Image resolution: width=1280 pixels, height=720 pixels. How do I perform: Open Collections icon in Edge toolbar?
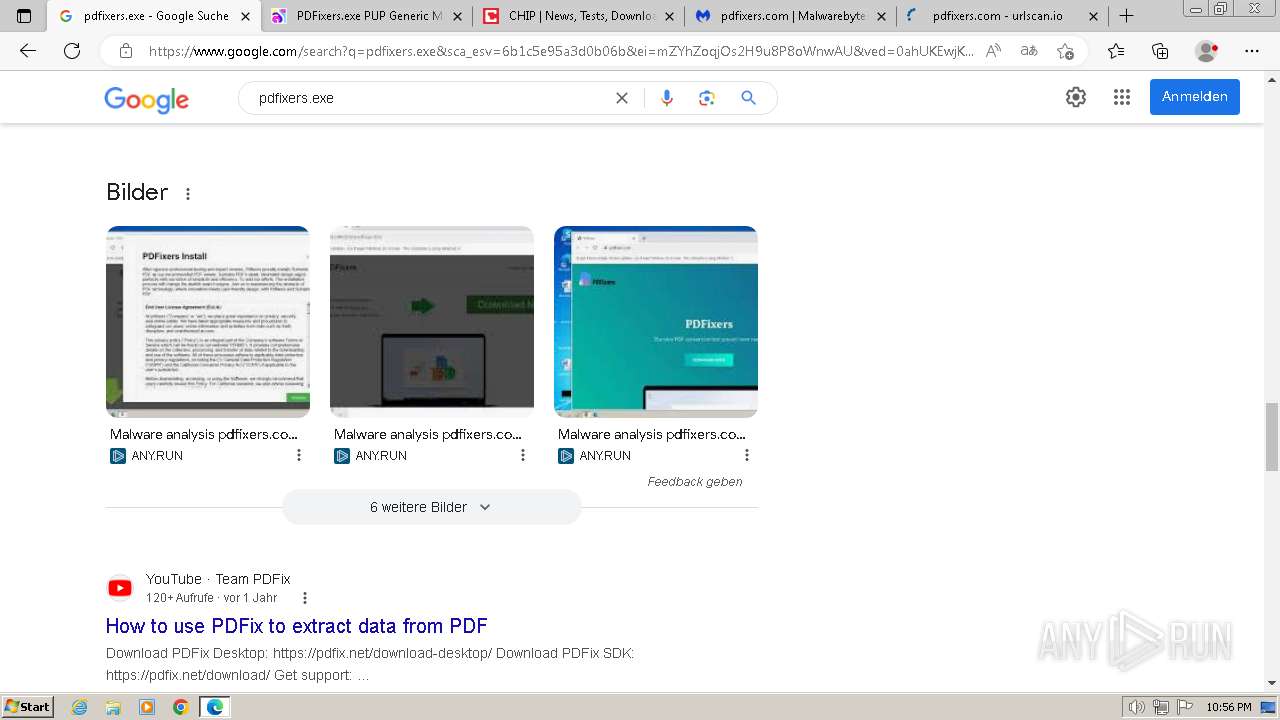pos(1160,51)
